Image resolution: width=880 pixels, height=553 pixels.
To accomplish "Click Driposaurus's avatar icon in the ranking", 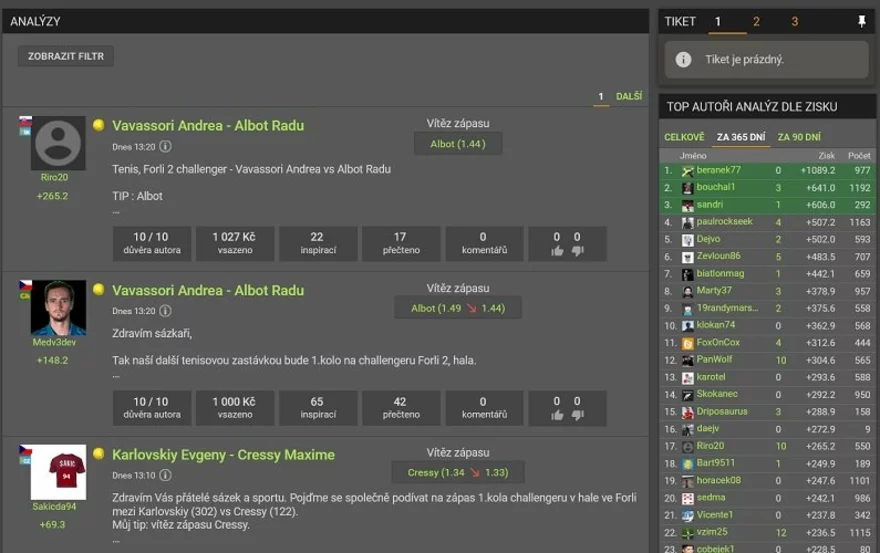I will 688,412.
